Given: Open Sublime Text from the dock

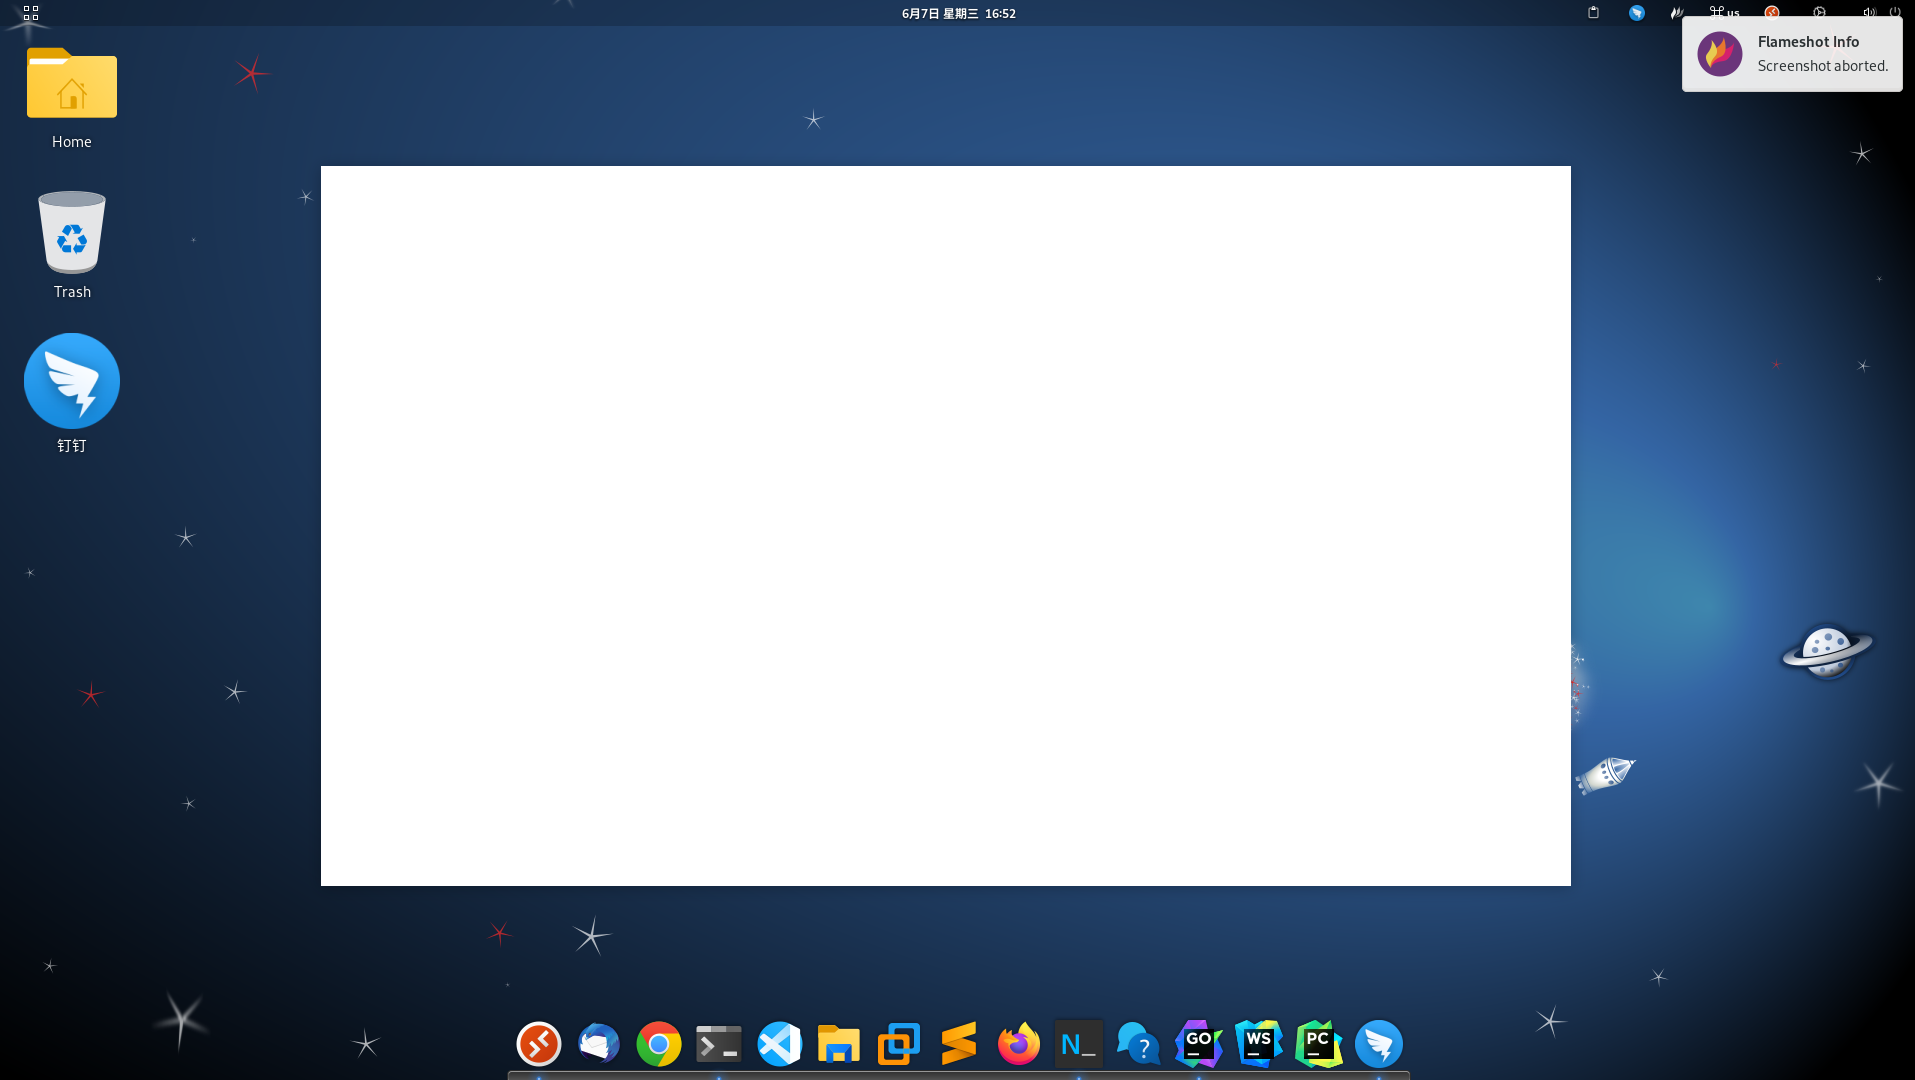Looking at the screenshot, I should click(958, 1043).
